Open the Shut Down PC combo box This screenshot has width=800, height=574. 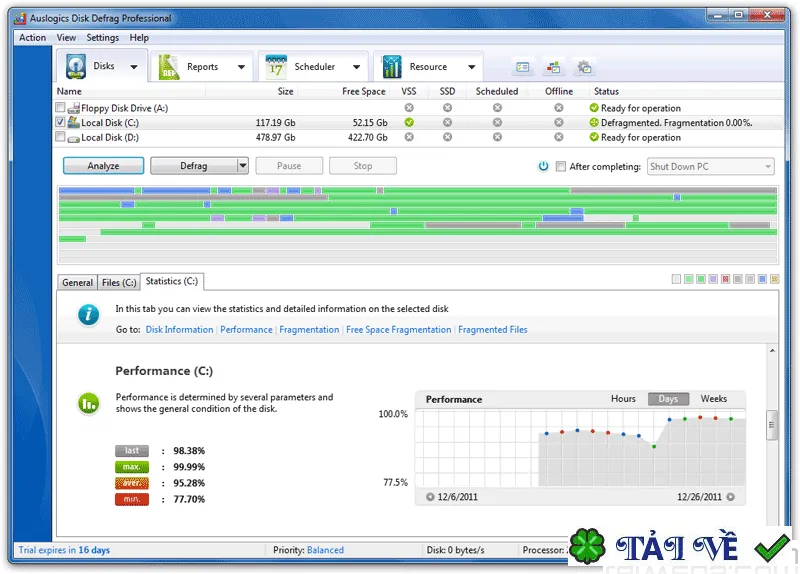coord(710,166)
